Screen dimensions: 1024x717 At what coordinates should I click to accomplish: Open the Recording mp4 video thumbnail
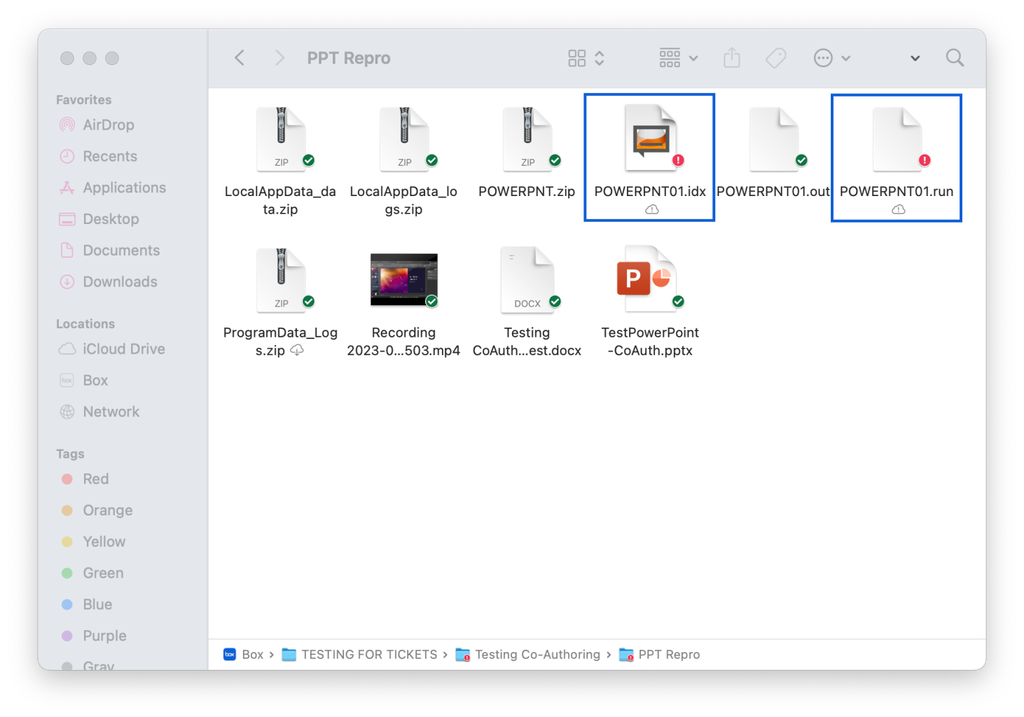404,280
